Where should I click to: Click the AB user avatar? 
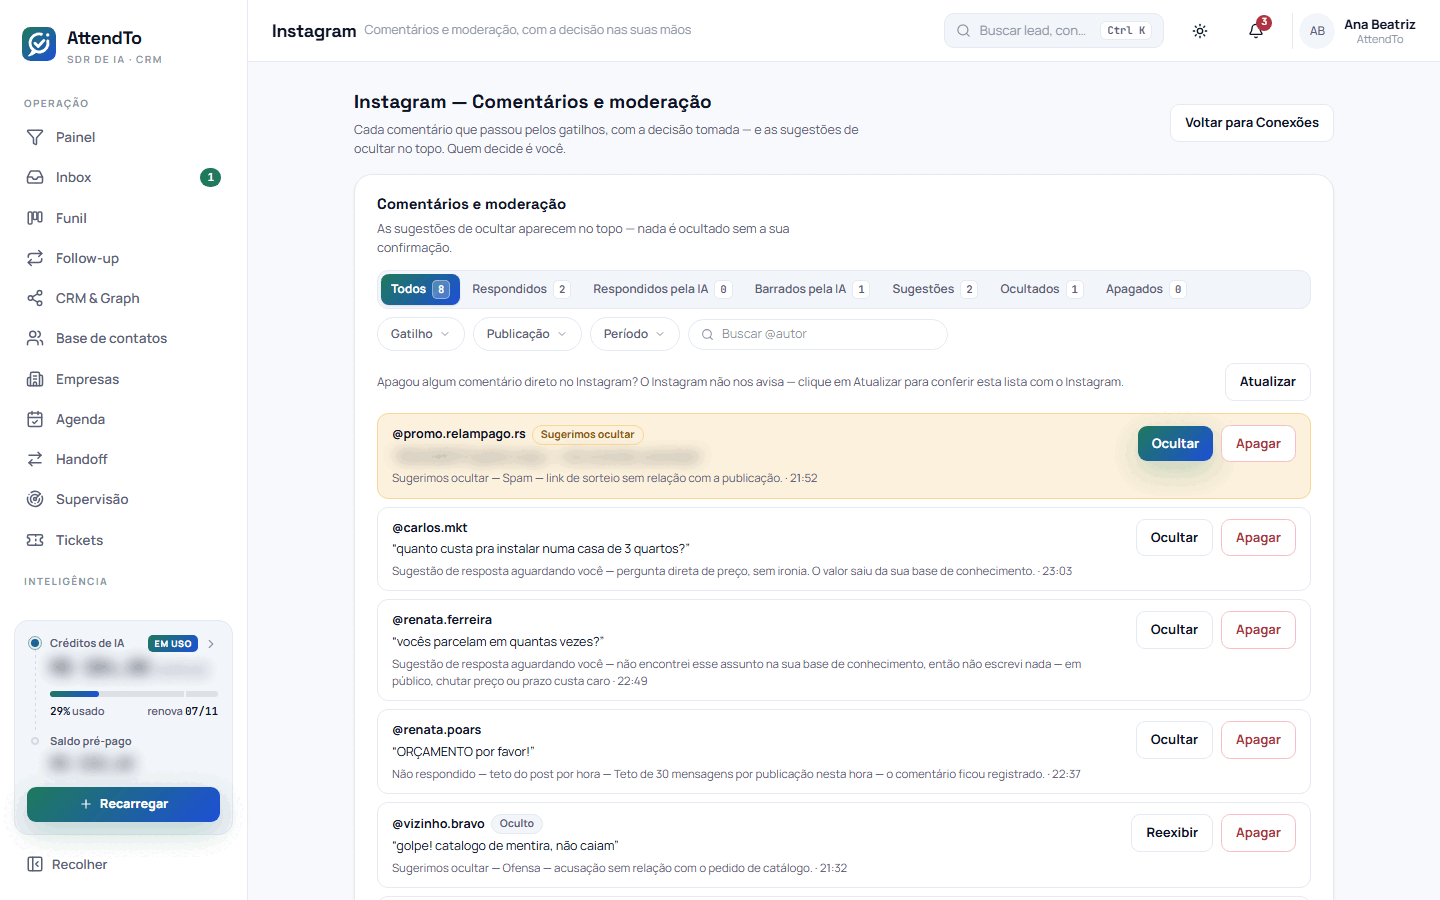pos(1317,31)
